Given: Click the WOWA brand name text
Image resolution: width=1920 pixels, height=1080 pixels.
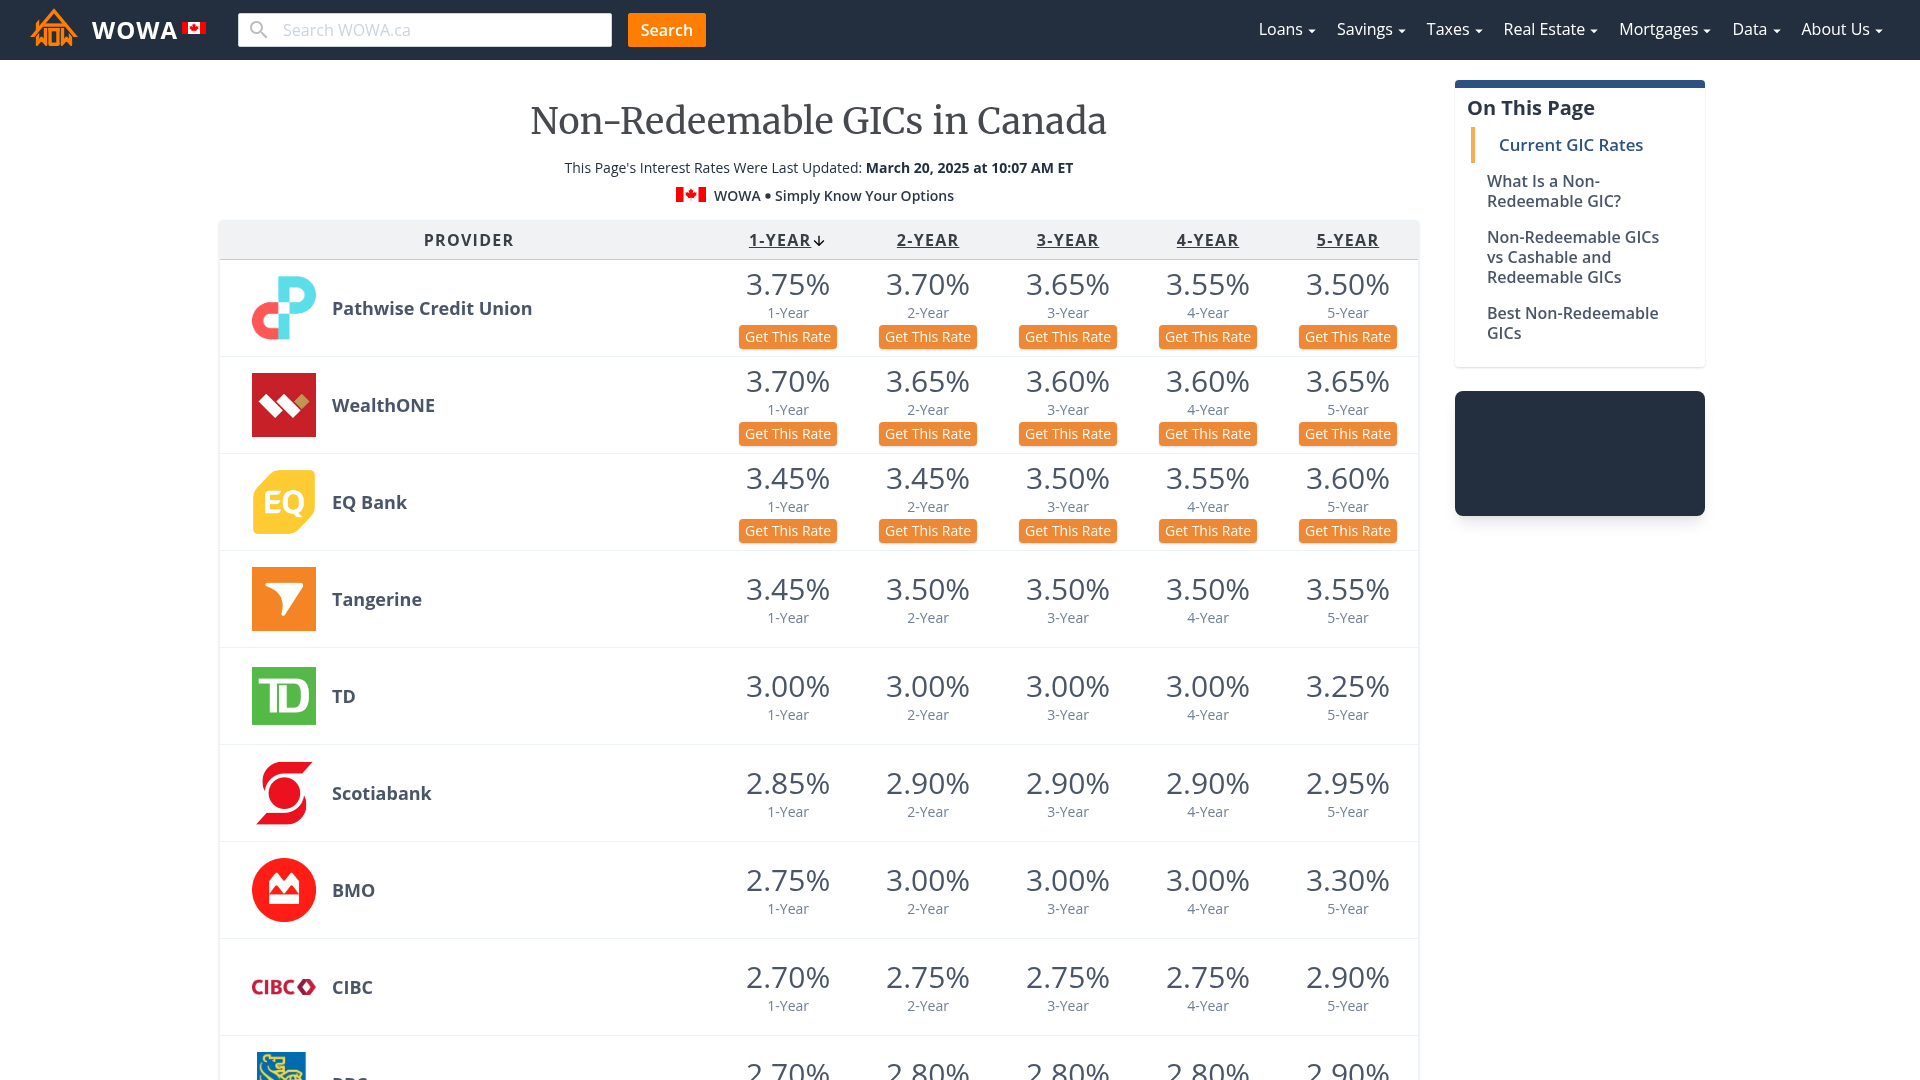Looking at the screenshot, I should click(134, 30).
